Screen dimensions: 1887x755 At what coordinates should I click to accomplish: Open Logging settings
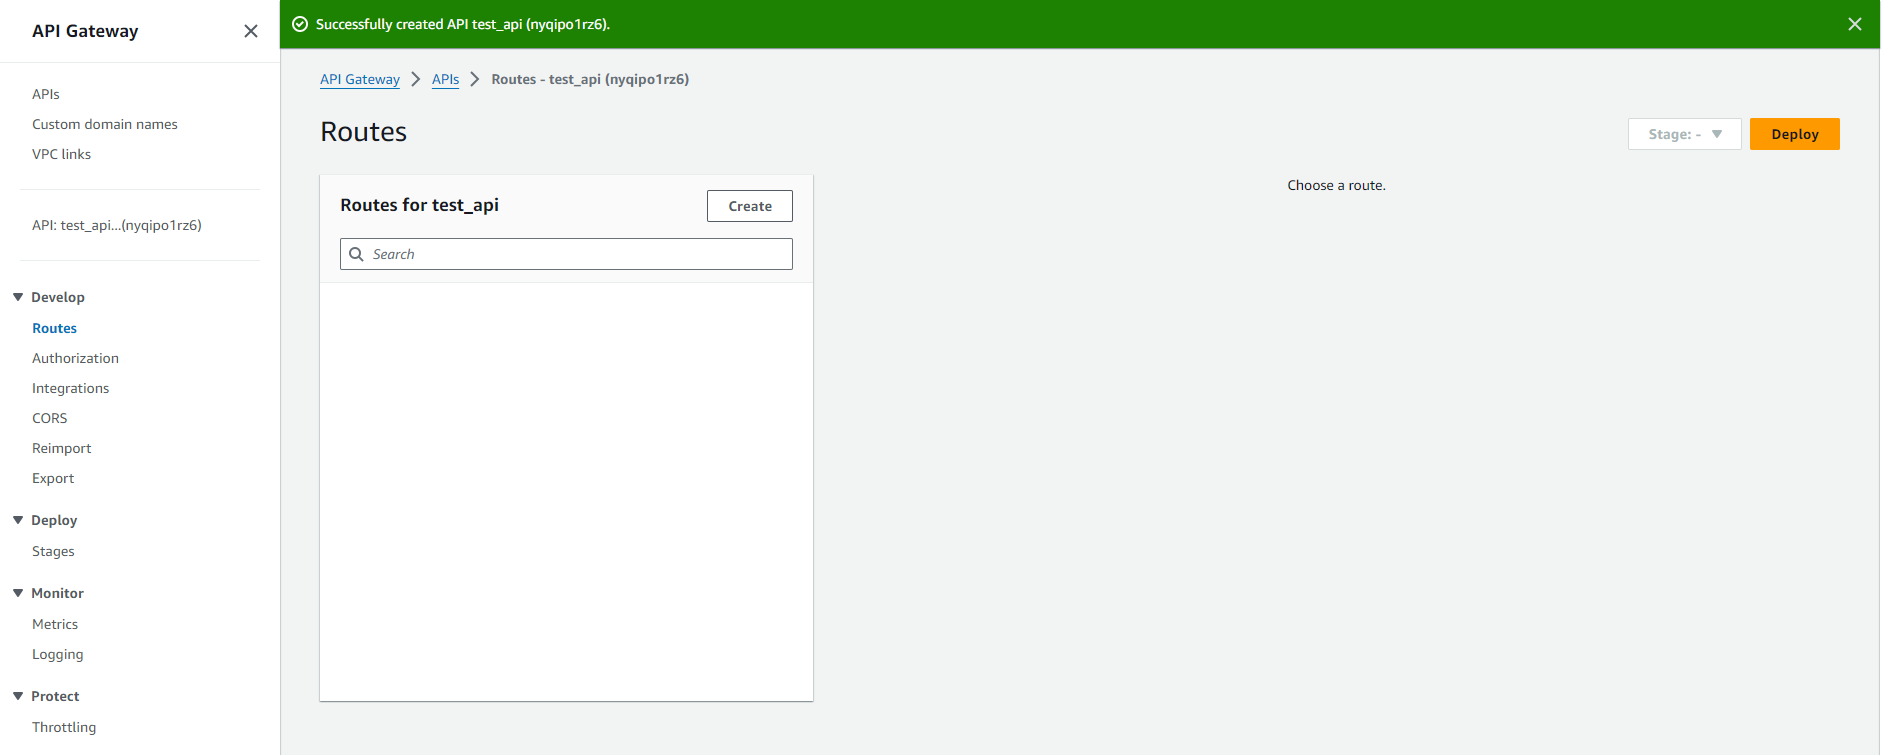click(x=58, y=654)
